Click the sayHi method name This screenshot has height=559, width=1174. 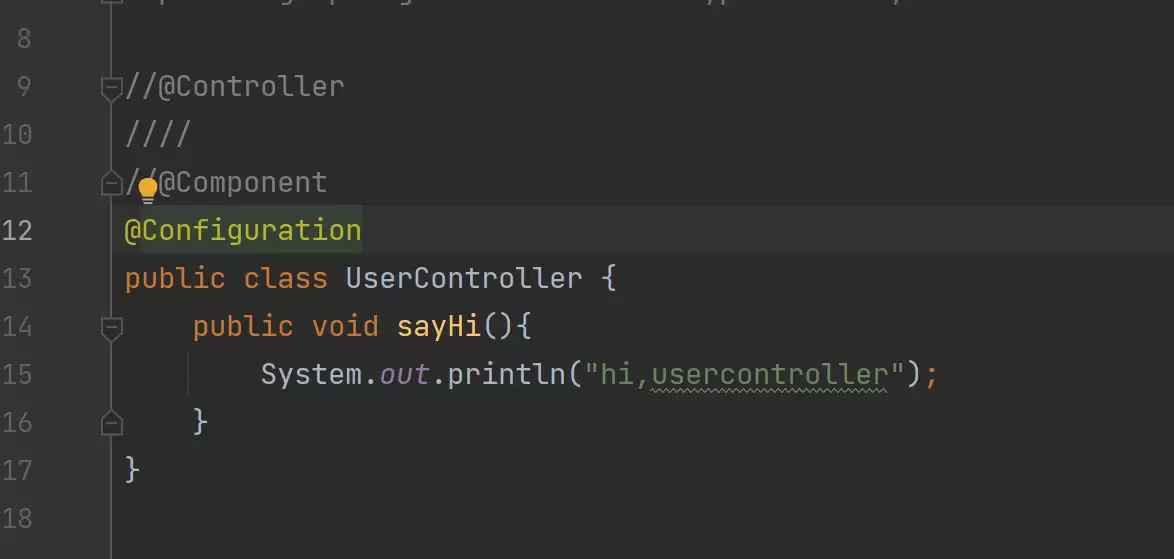point(439,326)
